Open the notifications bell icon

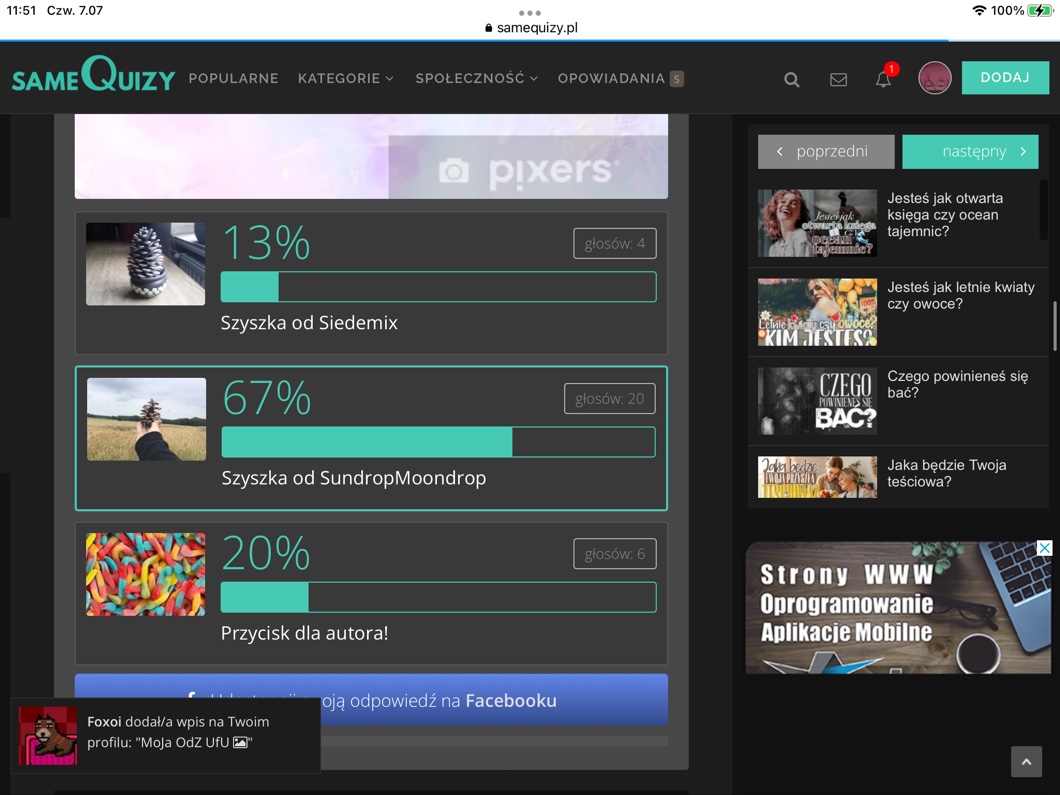(x=883, y=79)
